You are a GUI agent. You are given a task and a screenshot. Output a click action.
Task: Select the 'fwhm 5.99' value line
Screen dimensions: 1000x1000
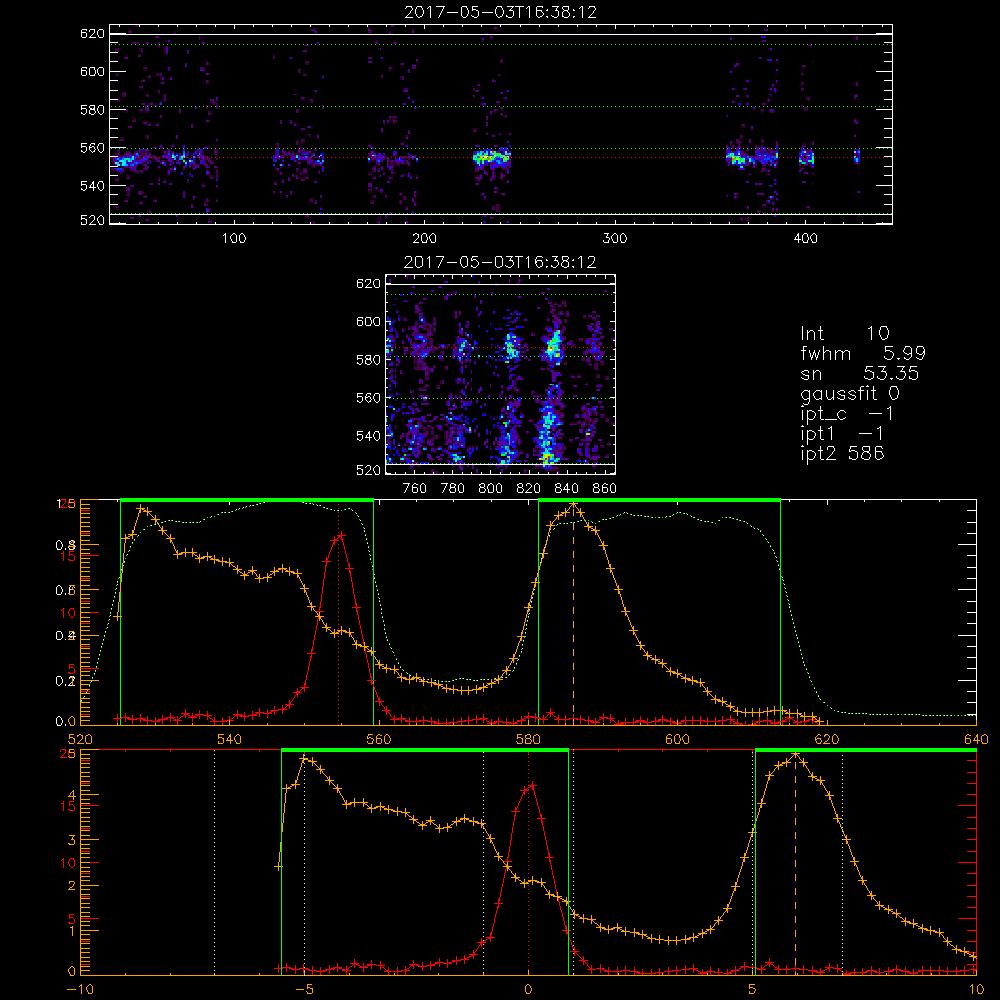point(863,353)
